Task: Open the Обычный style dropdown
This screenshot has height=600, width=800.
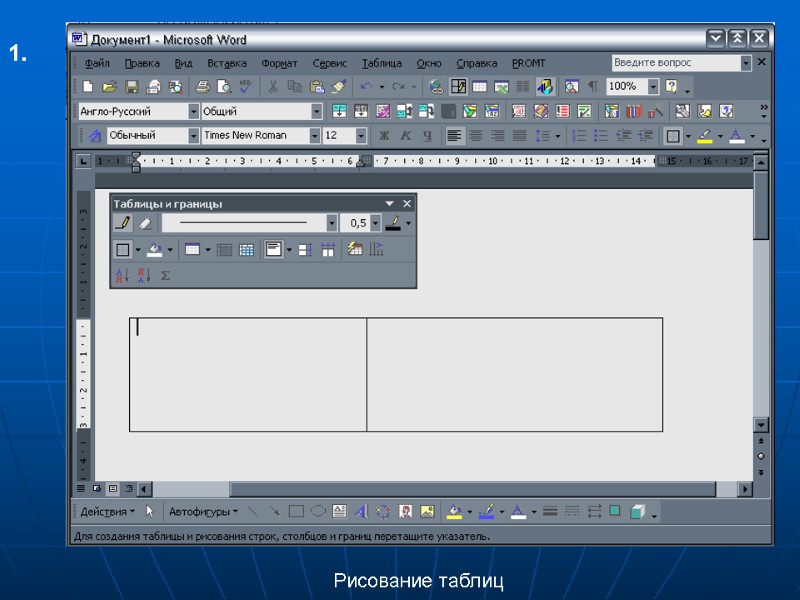Action: click(x=193, y=136)
